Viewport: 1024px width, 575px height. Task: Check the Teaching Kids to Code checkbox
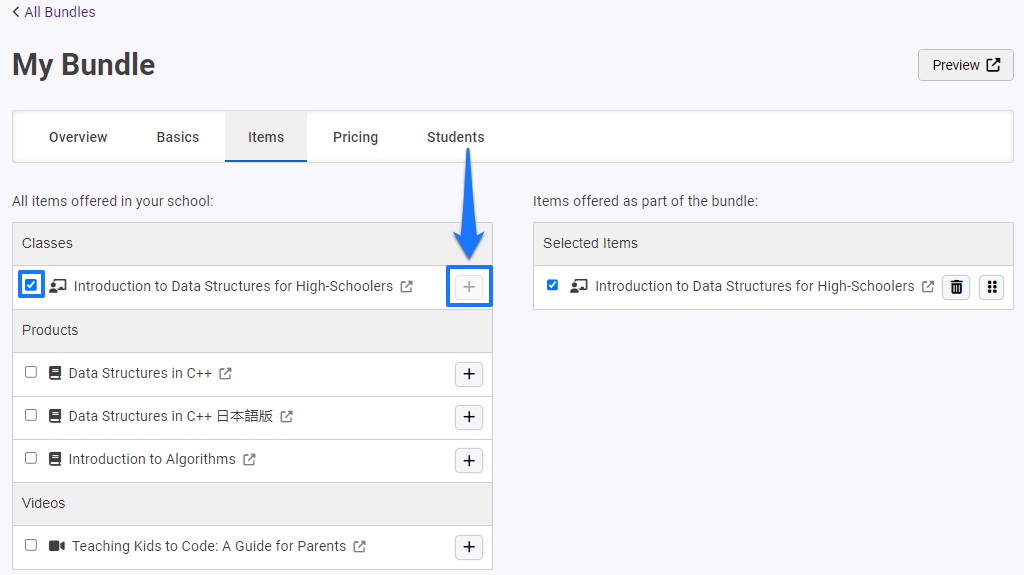pos(31,545)
